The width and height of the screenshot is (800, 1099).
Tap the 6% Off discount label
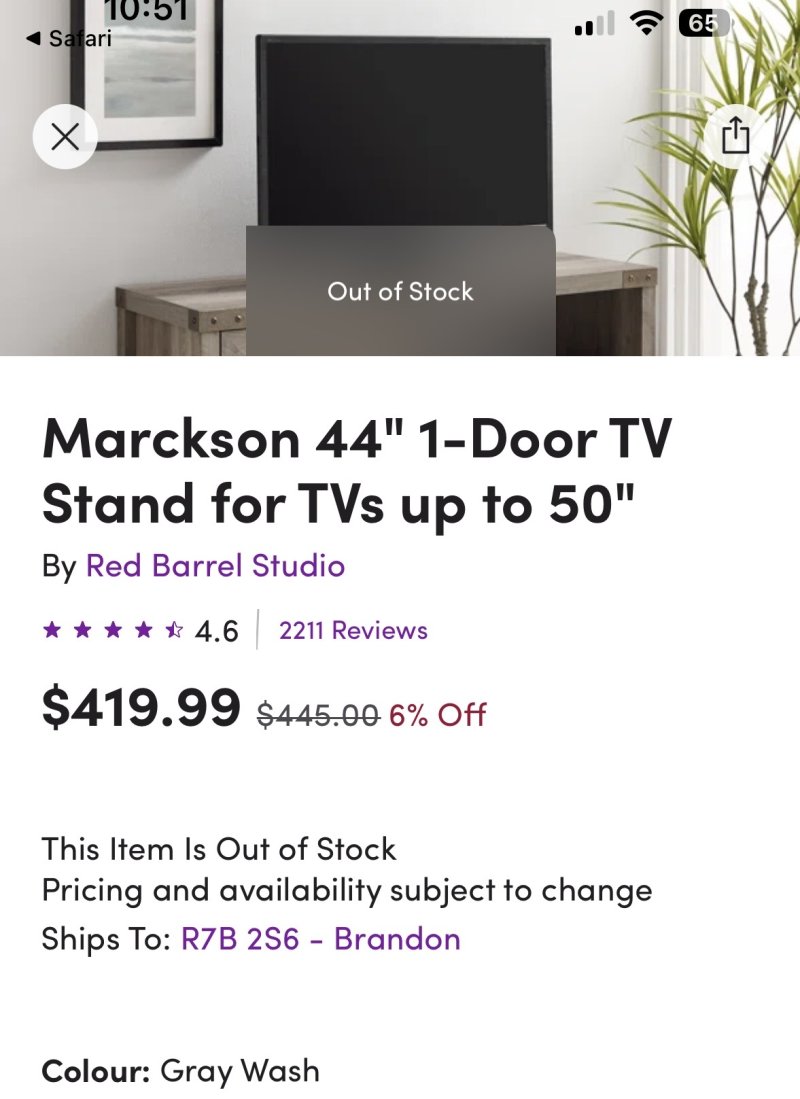(x=438, y=714)
